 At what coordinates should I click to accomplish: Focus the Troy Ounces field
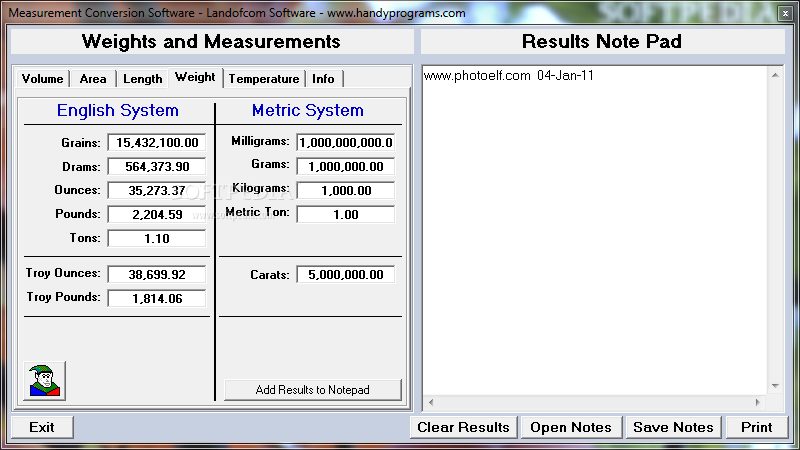pos(157,274)
